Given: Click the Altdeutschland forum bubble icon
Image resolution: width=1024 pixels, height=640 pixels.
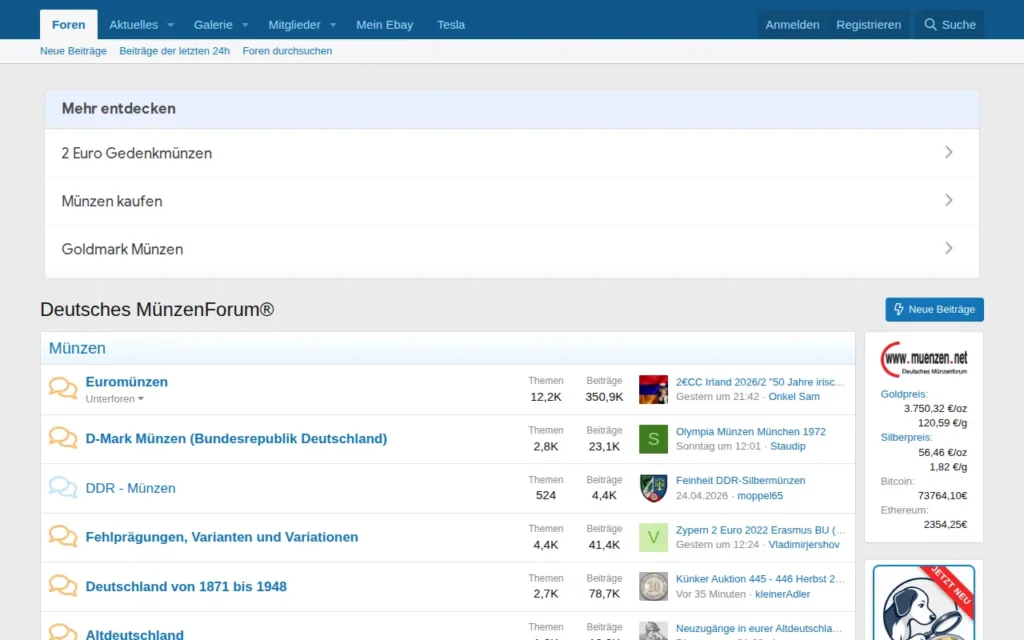Looking at the screenshot, I should [63, 632].
